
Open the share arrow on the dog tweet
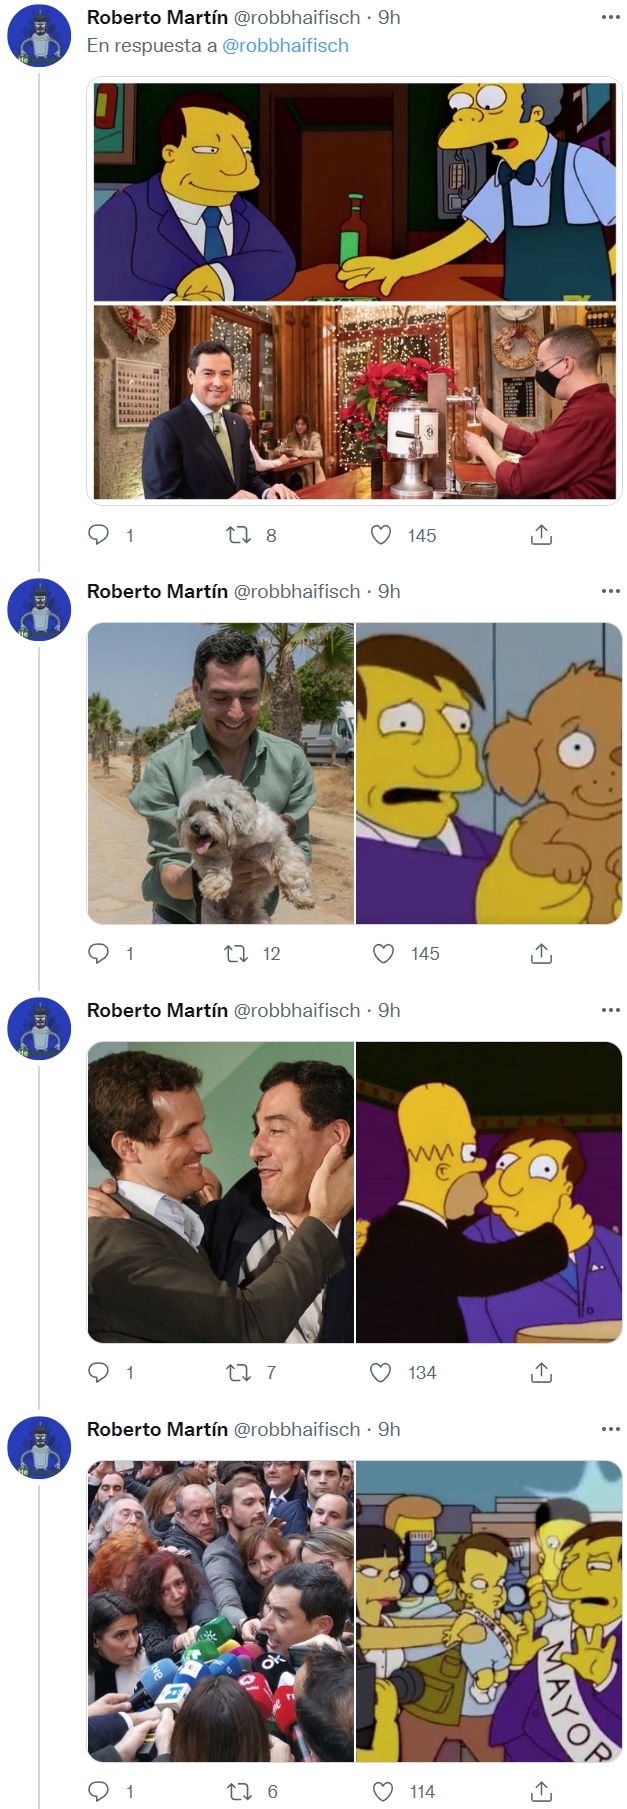542,953
